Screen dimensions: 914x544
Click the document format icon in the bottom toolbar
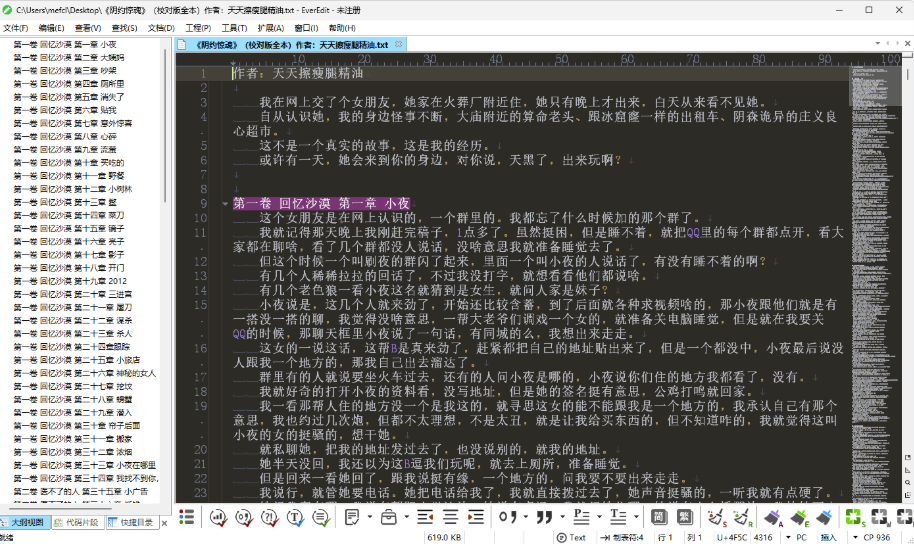(x=352, y=517)
